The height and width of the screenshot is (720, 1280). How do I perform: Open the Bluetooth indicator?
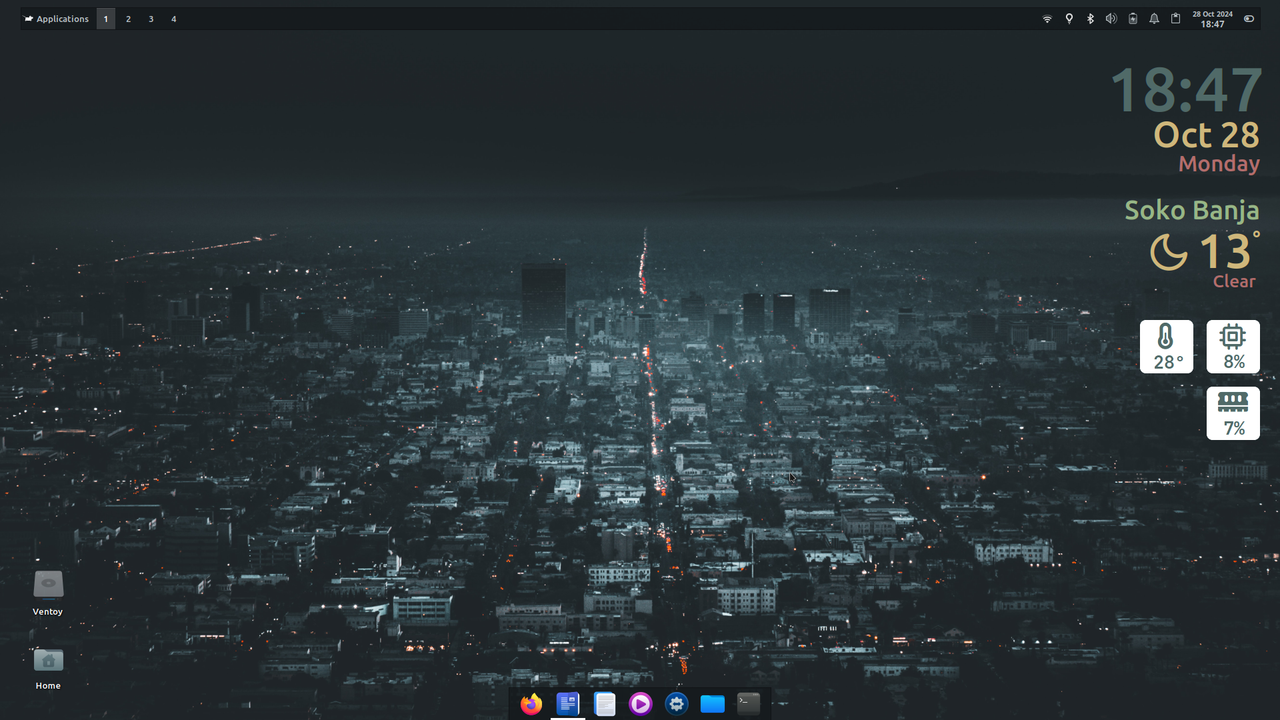click(1090, 19)
